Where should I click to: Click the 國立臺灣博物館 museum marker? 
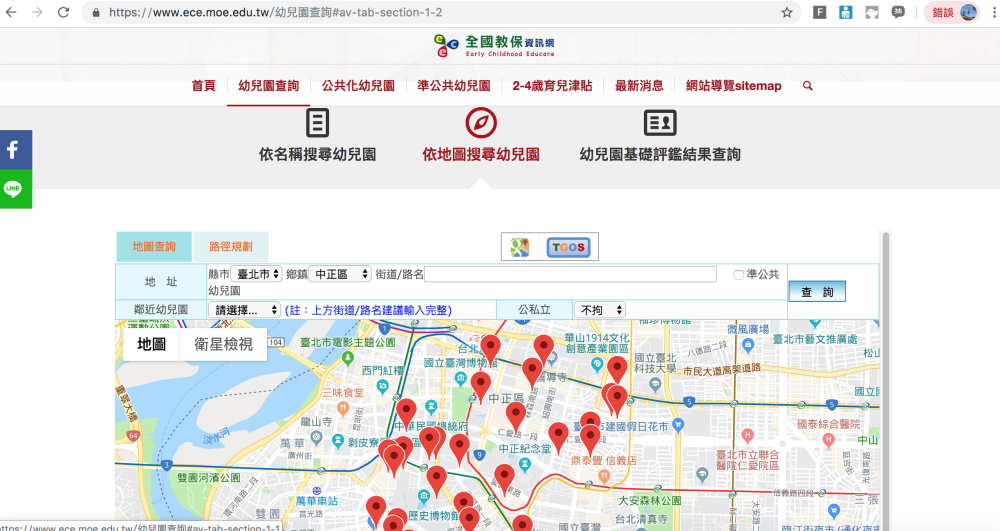(460, 379)
